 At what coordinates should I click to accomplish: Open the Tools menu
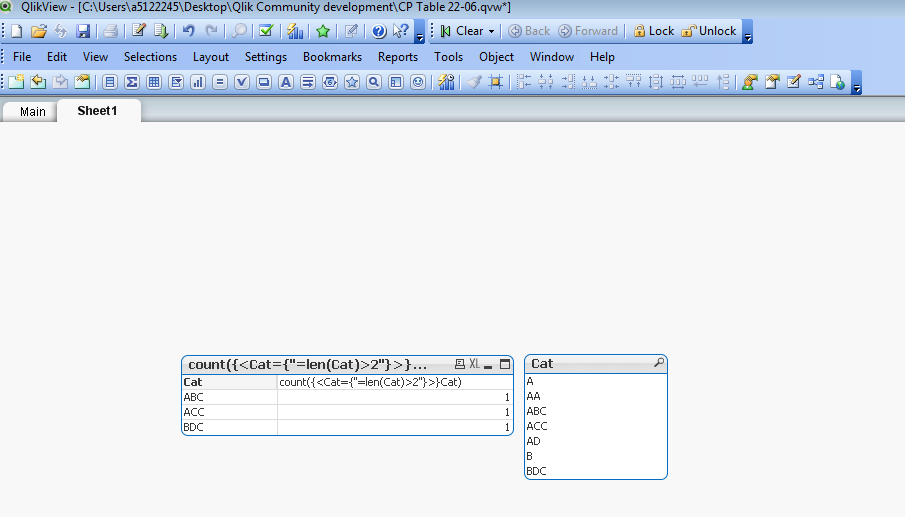448,57
